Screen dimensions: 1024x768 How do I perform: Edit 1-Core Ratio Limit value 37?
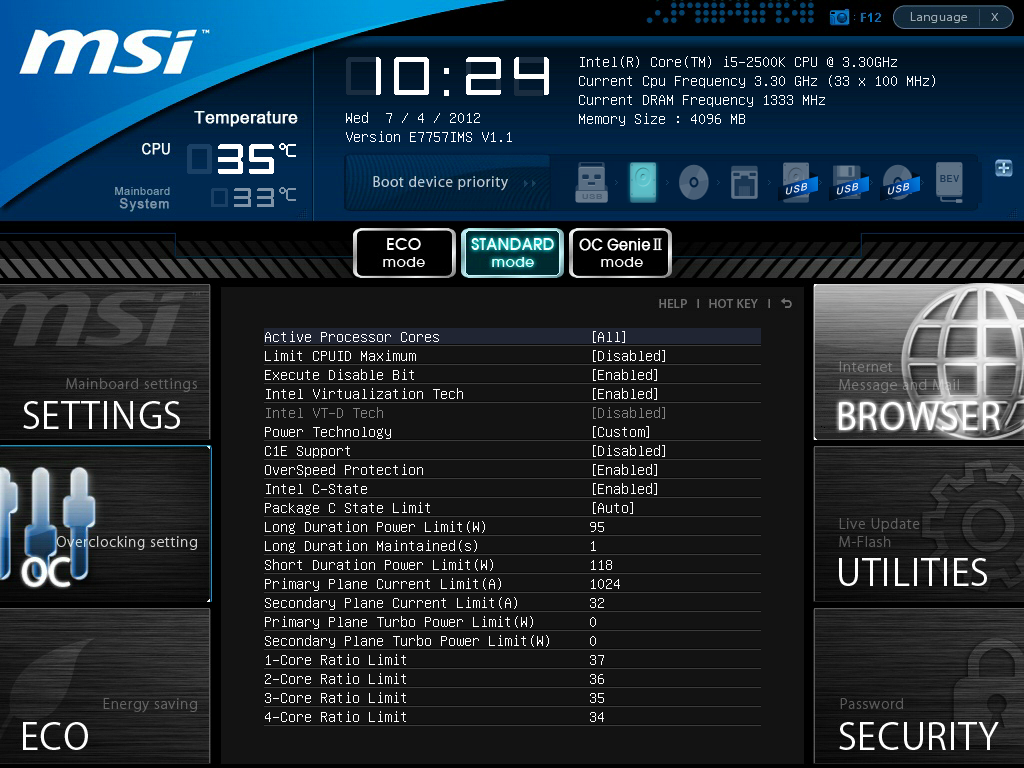coord(597,660)
